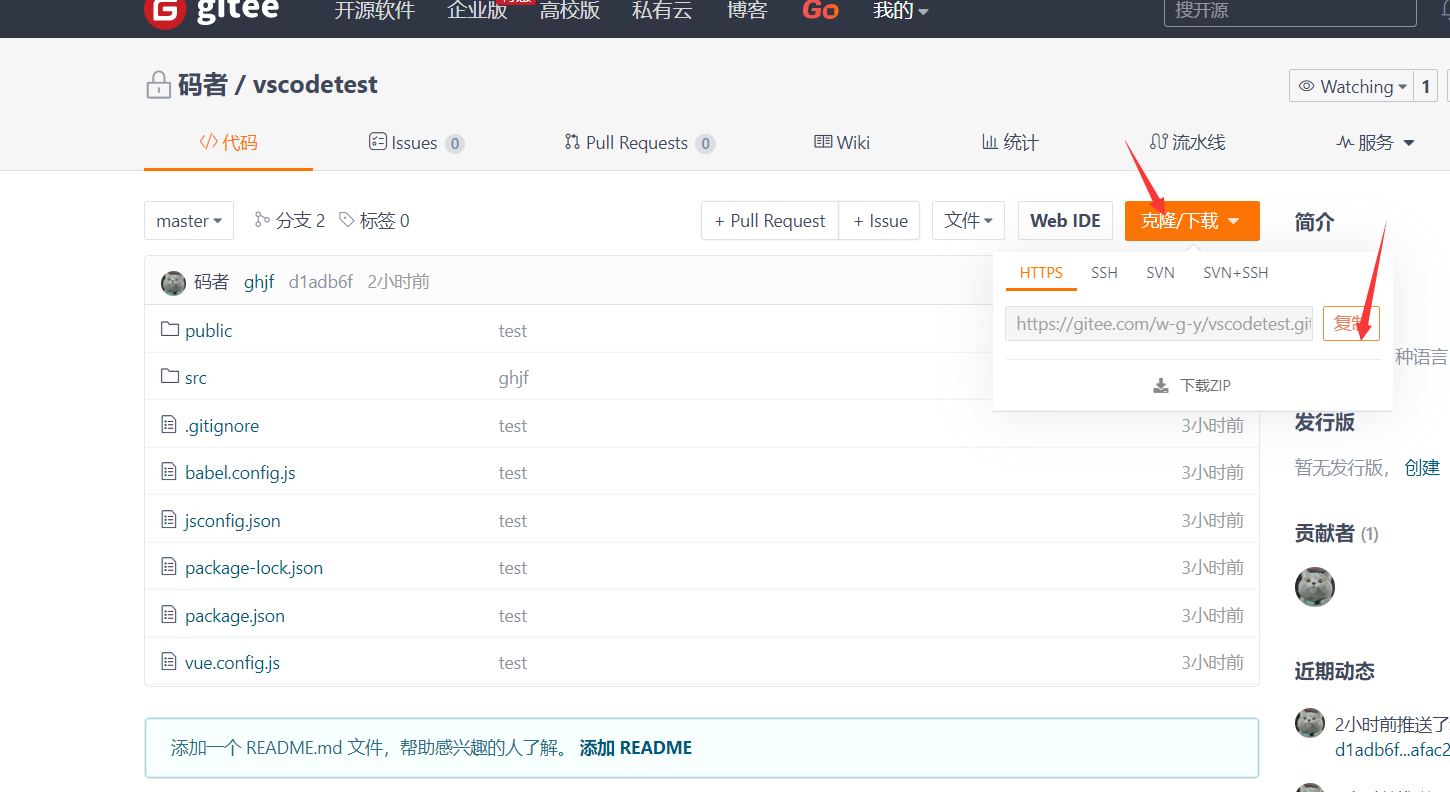Image resolution: width=1450 pixels, height=792 pixels.
Task: Click the vue.config.js file icon
Action: [x=169, y=661]
